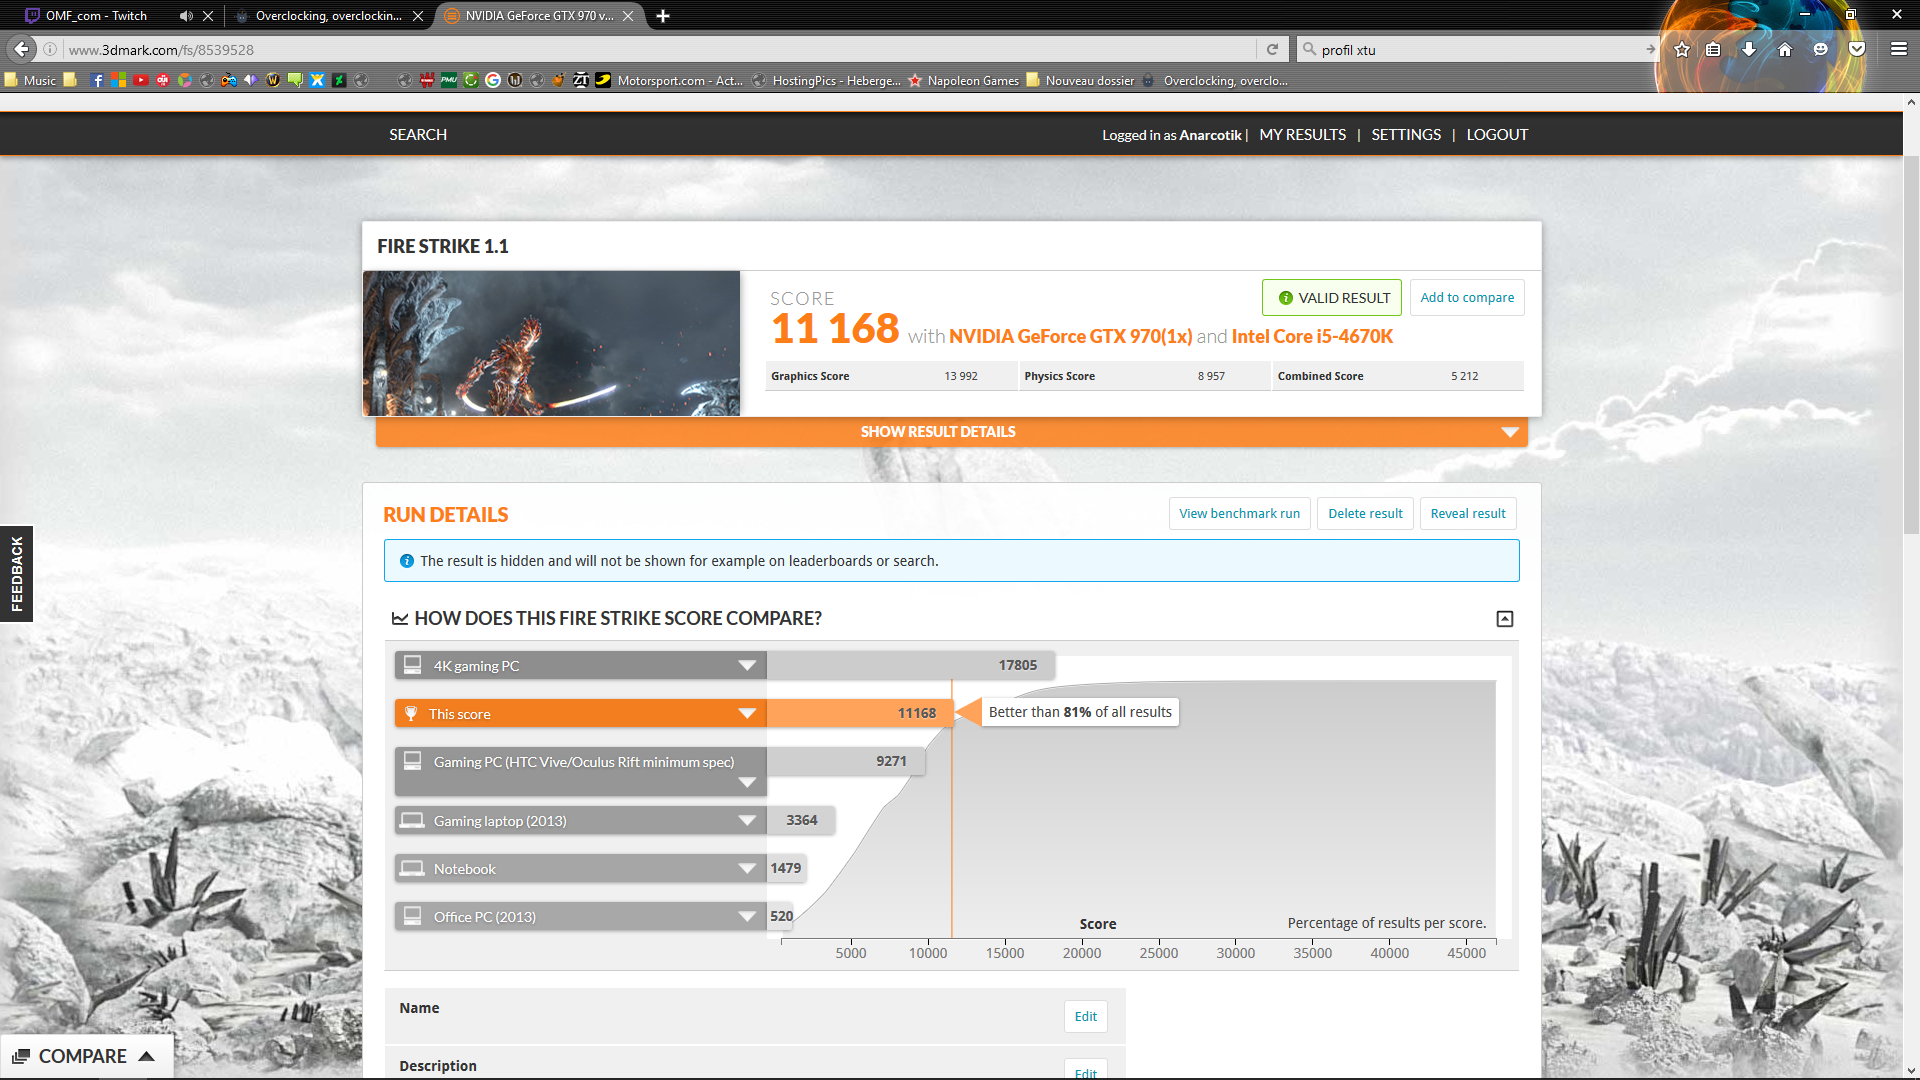Click the Fire Strike thumbnail image
This screenshot has height=1080, width=1920.
[551, 343]
